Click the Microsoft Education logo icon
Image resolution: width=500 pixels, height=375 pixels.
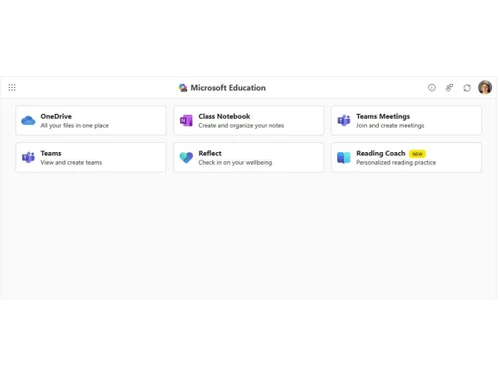[183, 88]
